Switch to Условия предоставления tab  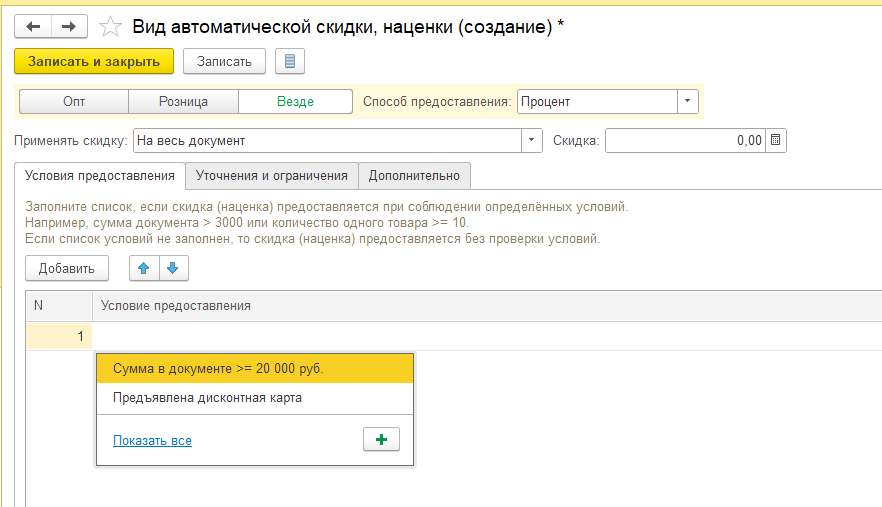pos(100,176)
